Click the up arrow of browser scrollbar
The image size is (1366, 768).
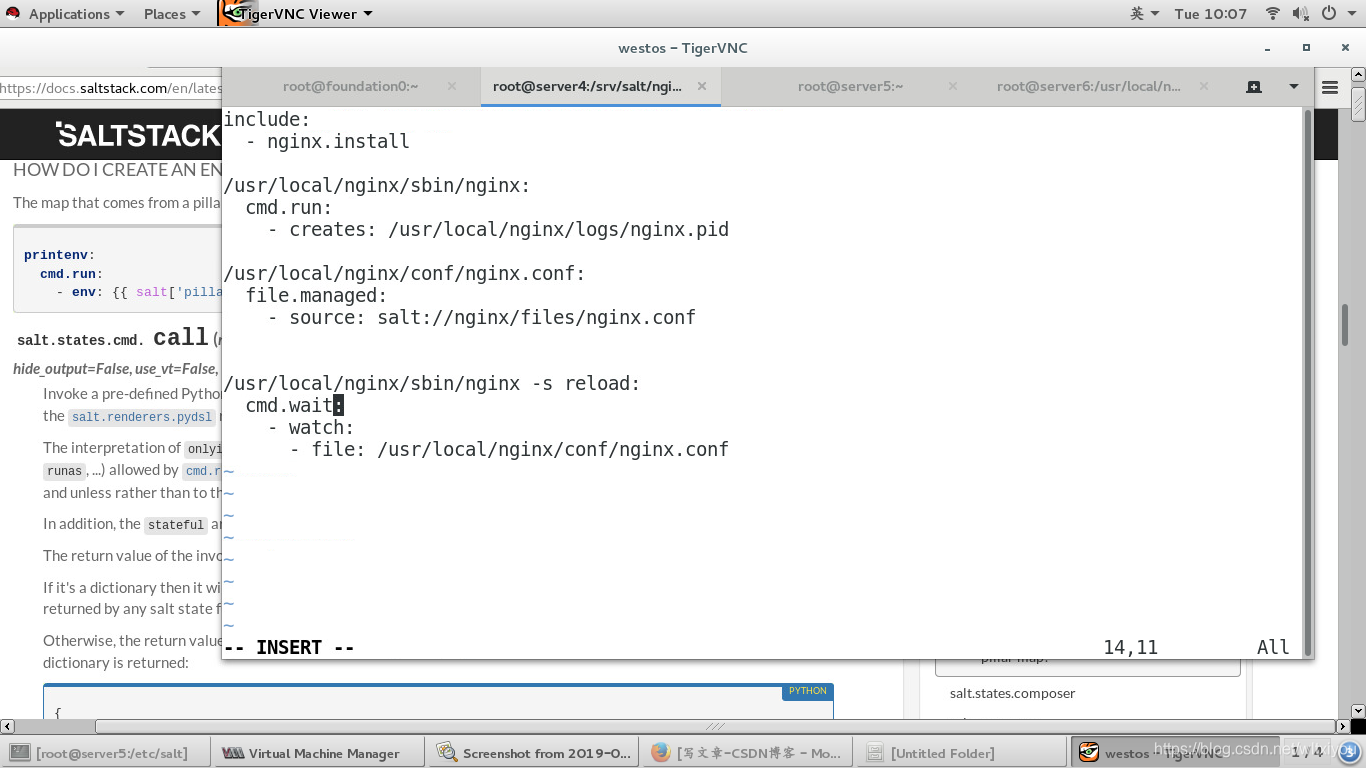[x=1357, y=74]
